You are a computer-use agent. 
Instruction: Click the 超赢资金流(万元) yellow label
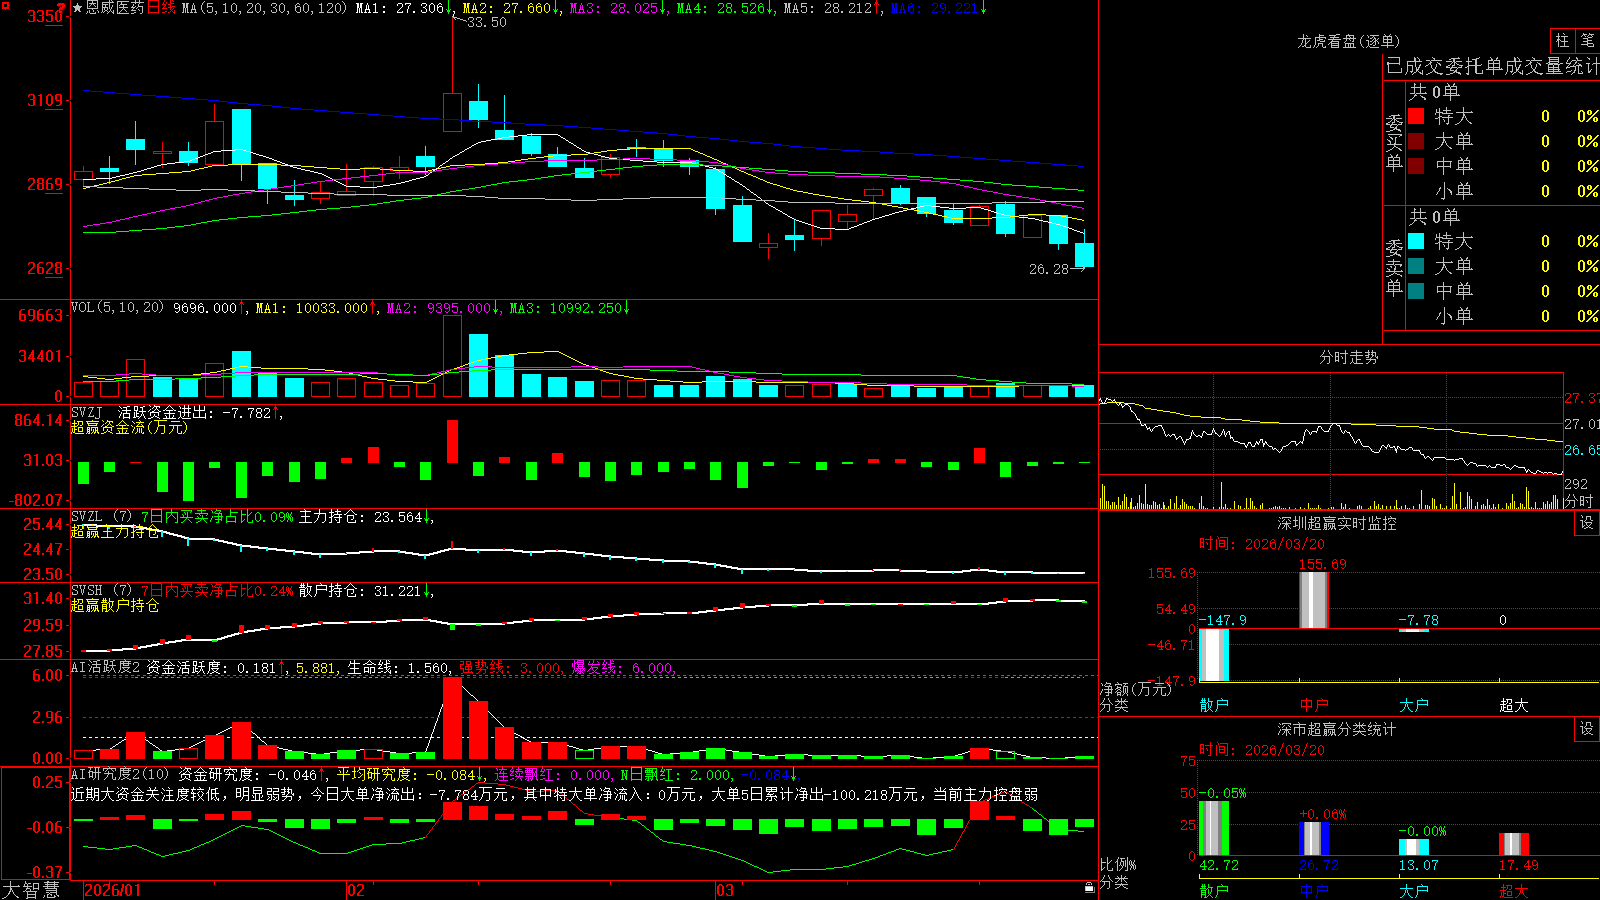(129, 428)
